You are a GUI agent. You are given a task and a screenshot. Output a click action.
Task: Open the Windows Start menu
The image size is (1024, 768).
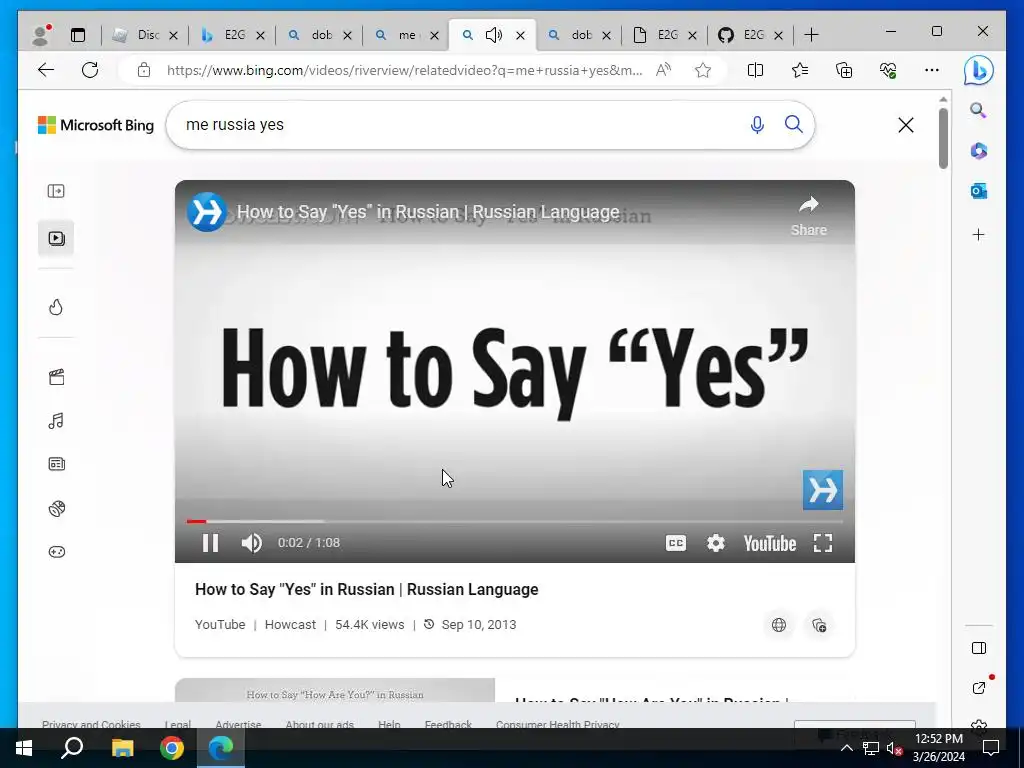click(24, 748)
